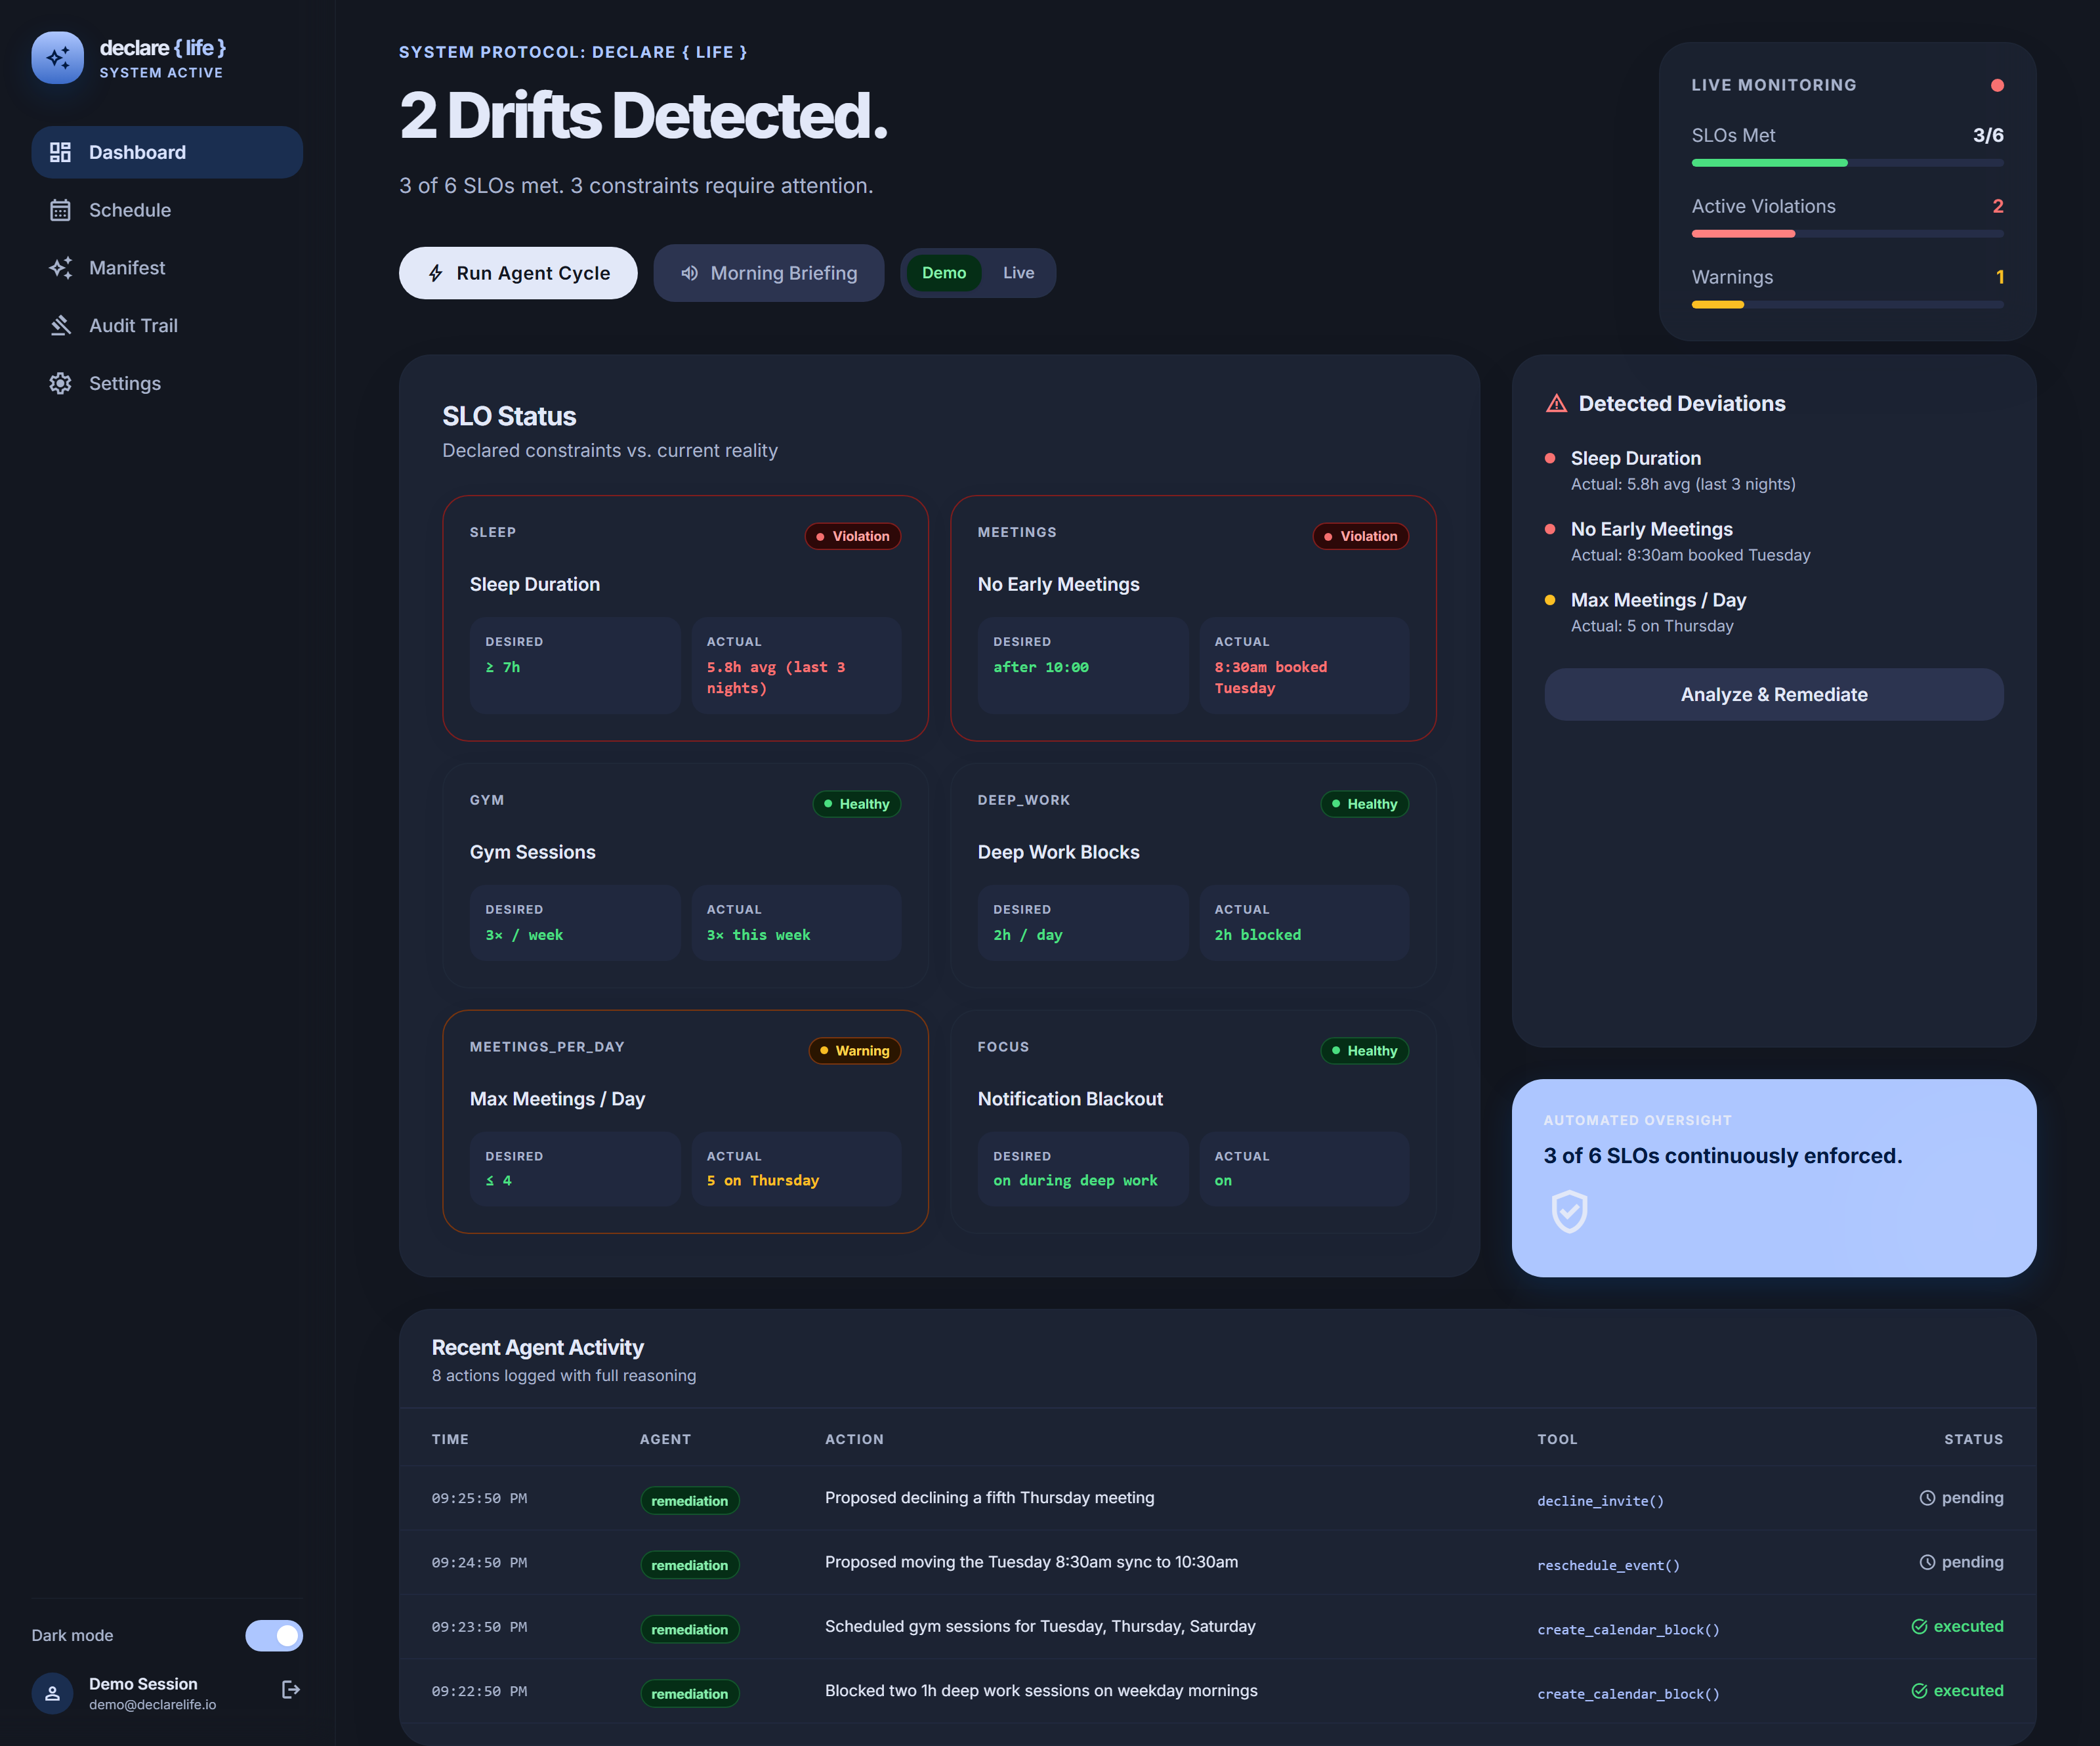
Task: Click the demo@declarelife.io email text
Action: pos(152,1705)
